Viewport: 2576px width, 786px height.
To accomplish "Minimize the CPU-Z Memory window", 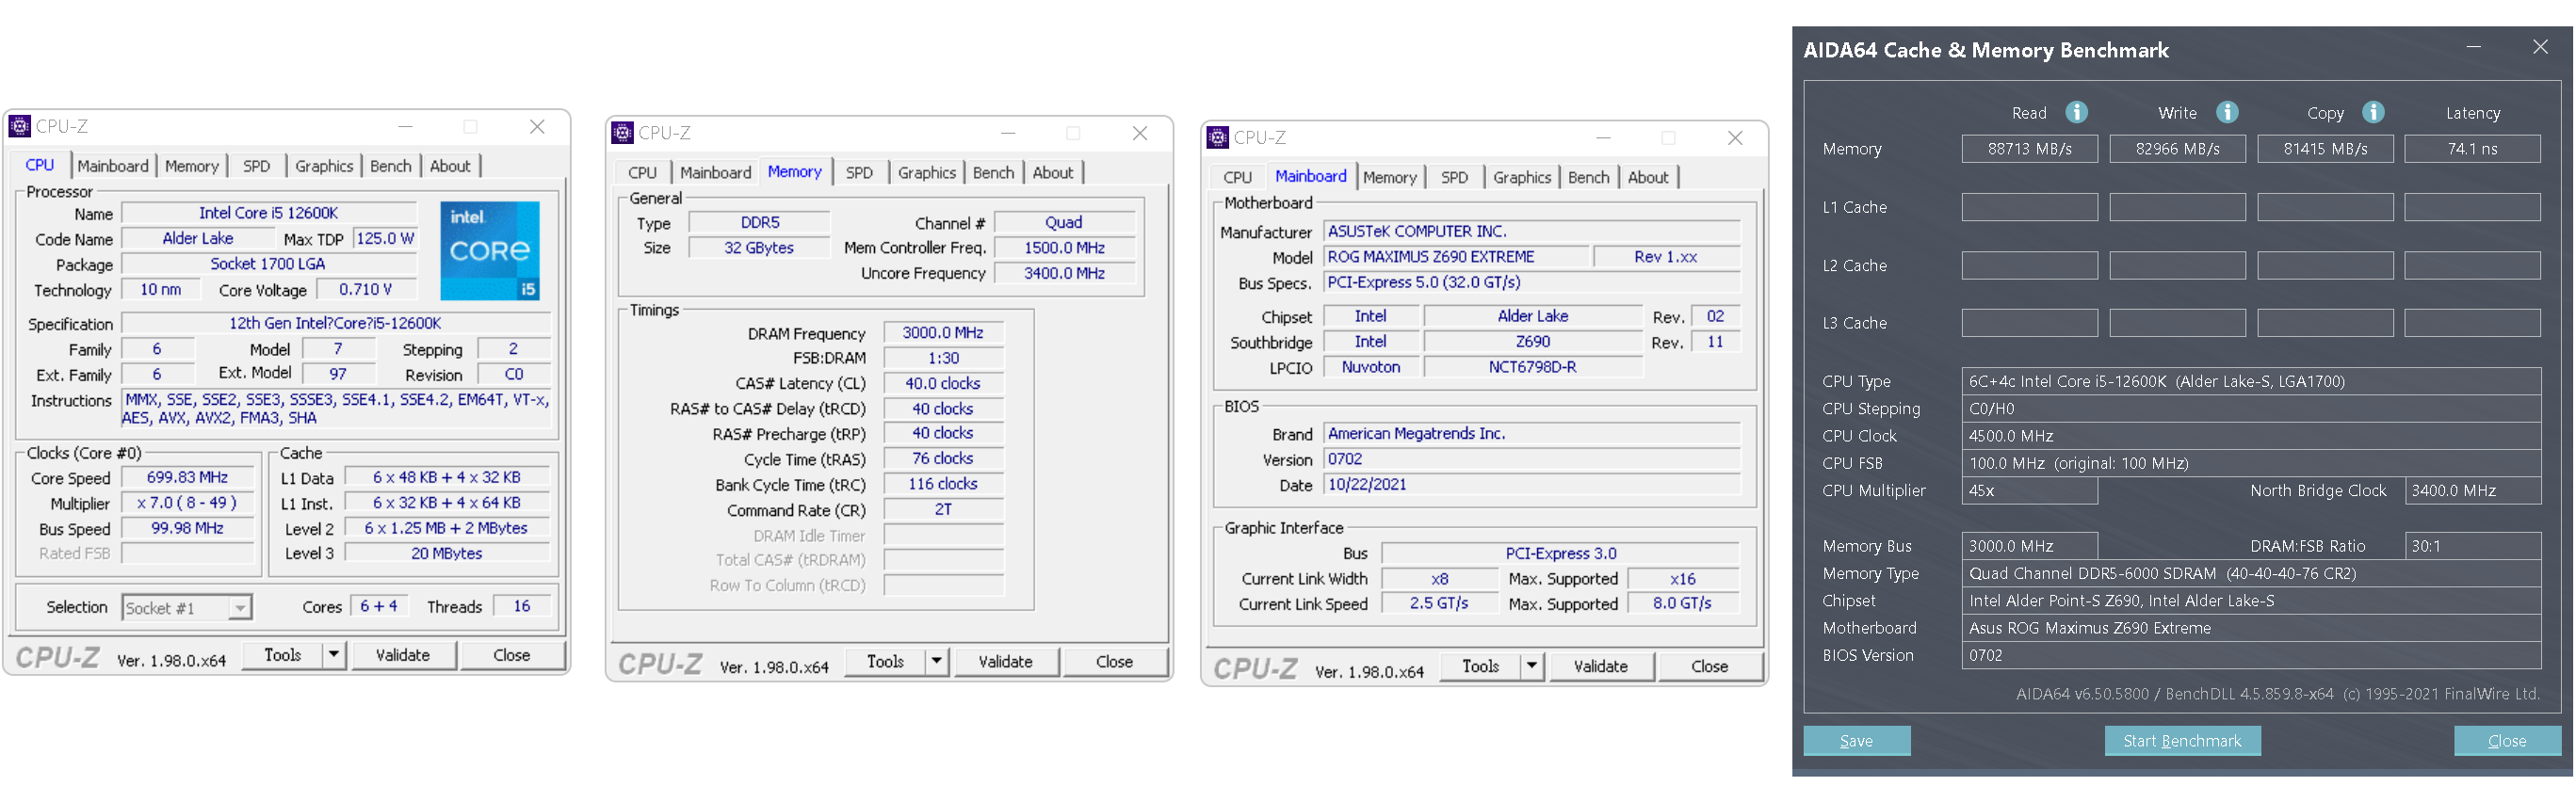I will [x=1008, y=133].
